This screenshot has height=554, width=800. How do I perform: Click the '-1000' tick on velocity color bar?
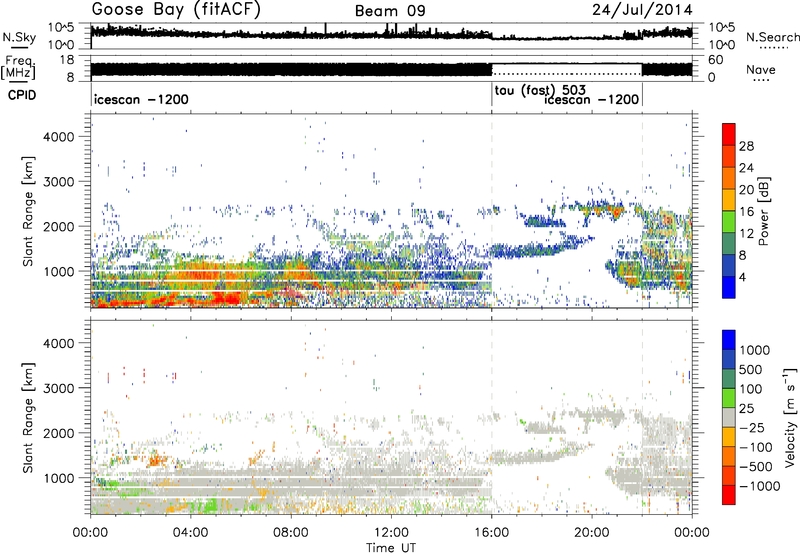coord(759,486)
